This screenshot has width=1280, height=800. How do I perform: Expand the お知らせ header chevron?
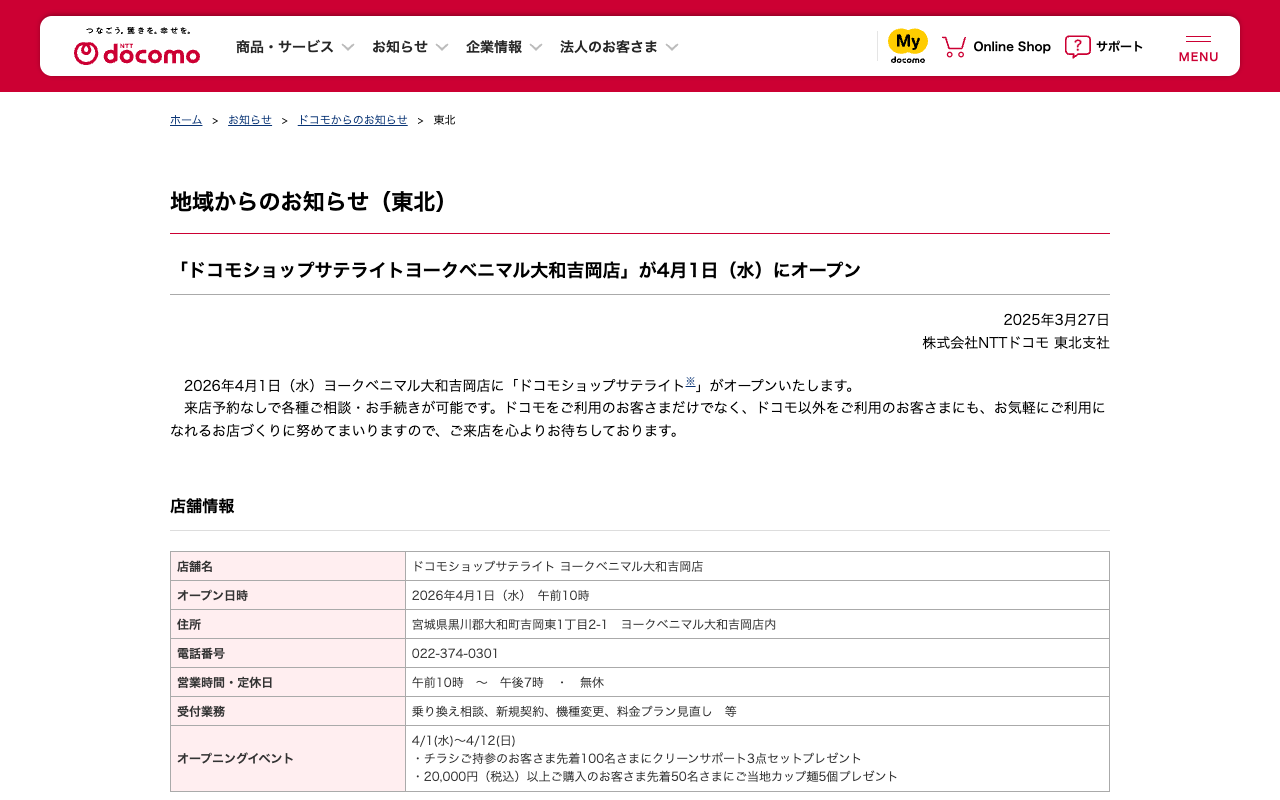442,47
